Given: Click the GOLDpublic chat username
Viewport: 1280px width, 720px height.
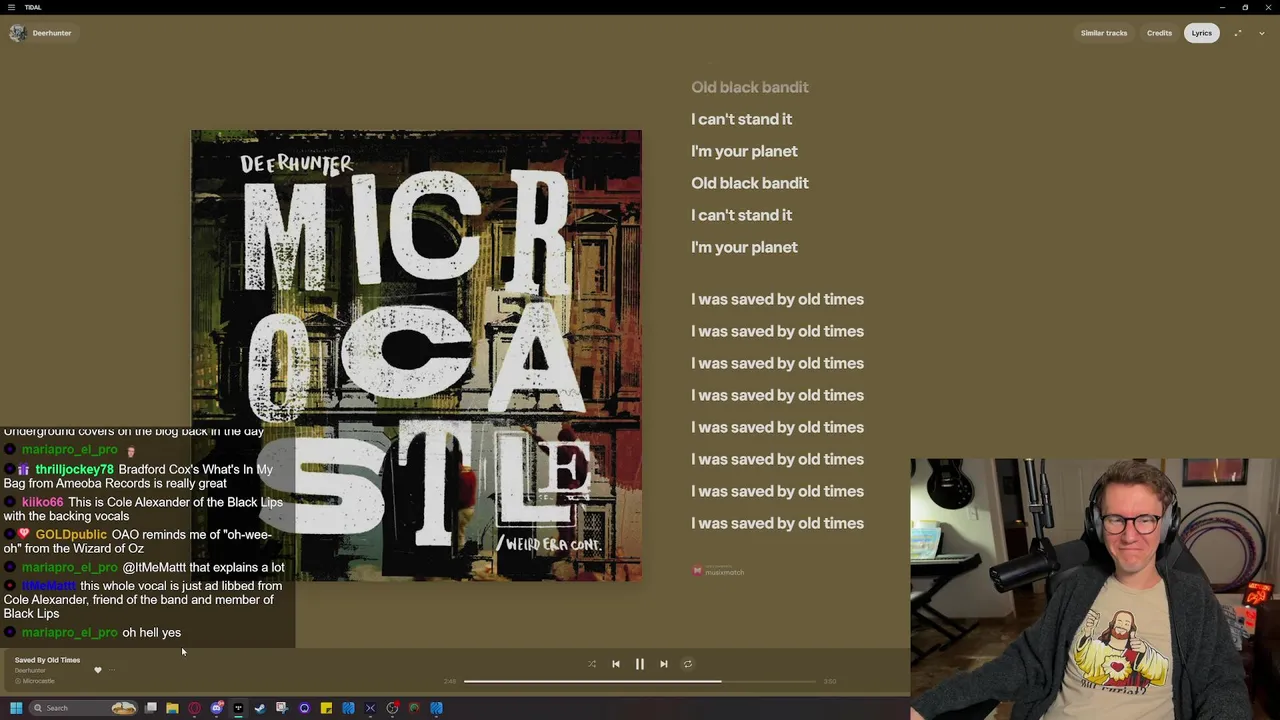Looking at the screenshot, I should (x=70, y=534).
